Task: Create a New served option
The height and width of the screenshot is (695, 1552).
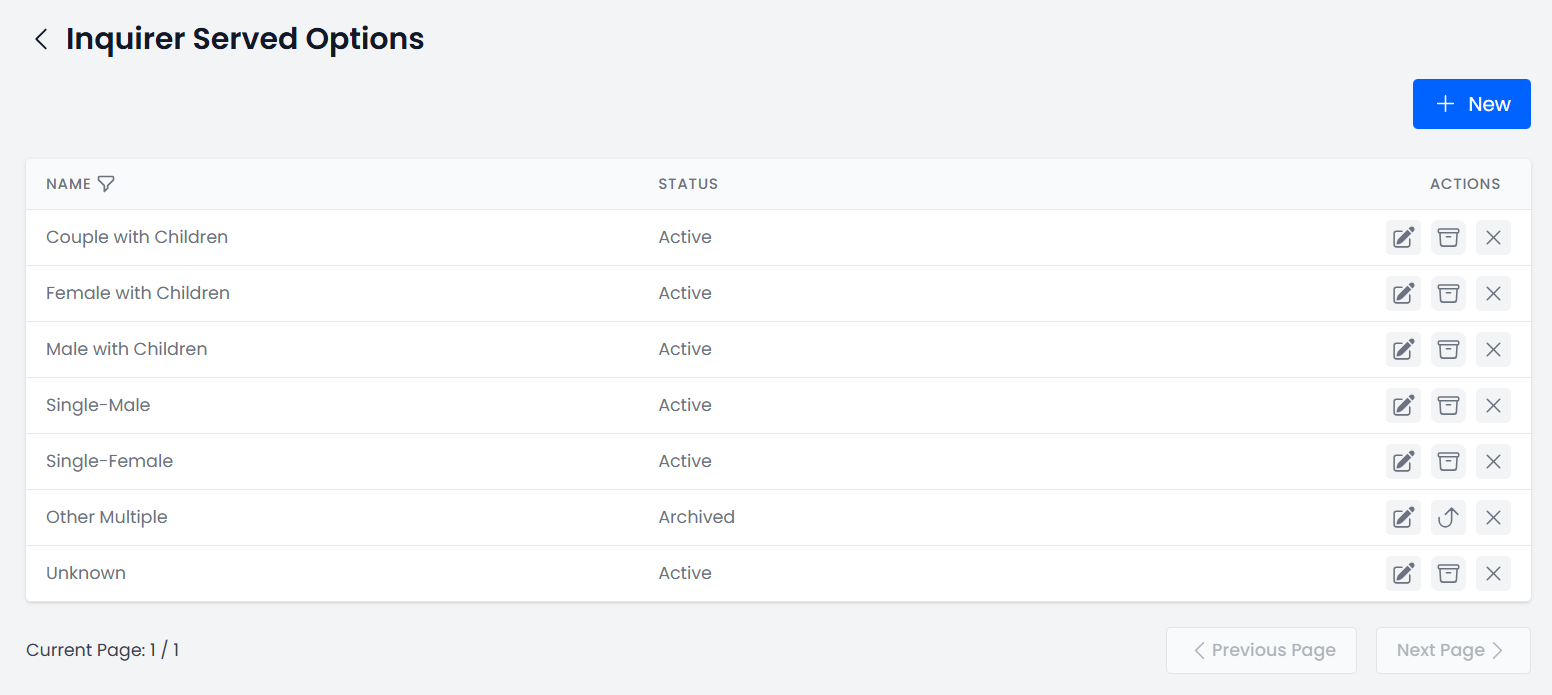Action: tap(1471, 104)
